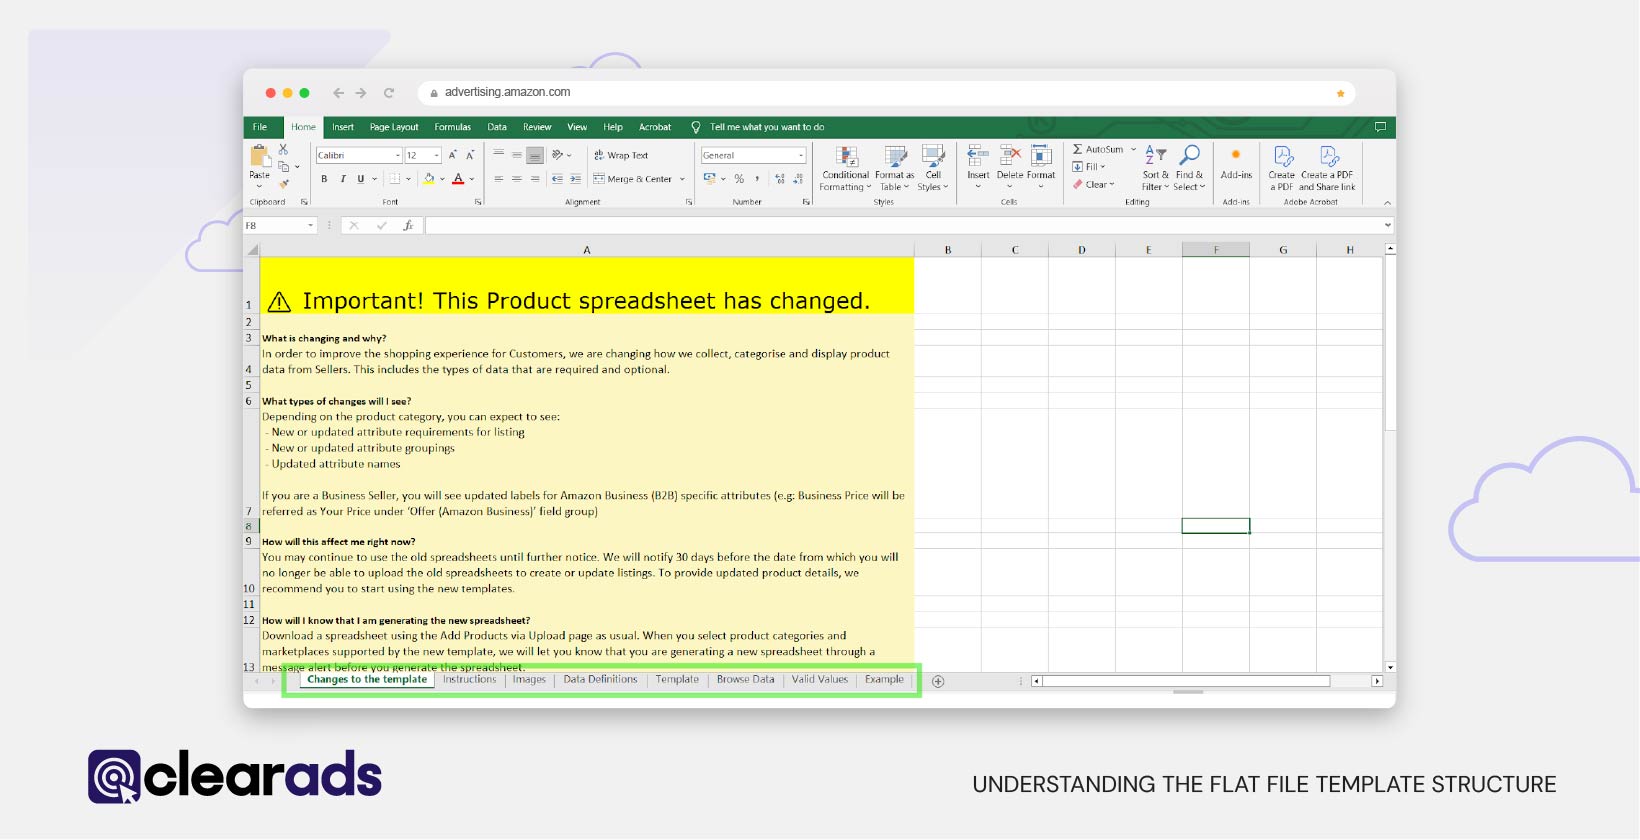Apply comma style number format
This screenshot has height=840, width=1640.
click(757, 179)
